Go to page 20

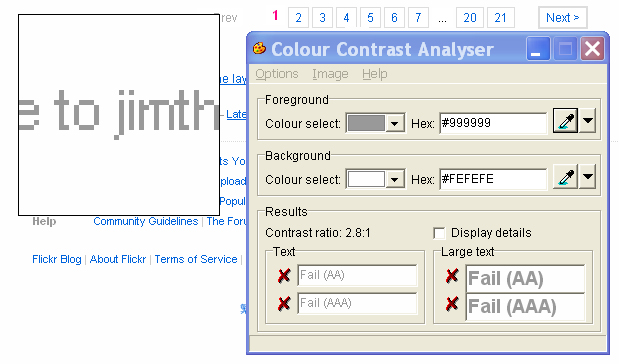tap(470, 18)
